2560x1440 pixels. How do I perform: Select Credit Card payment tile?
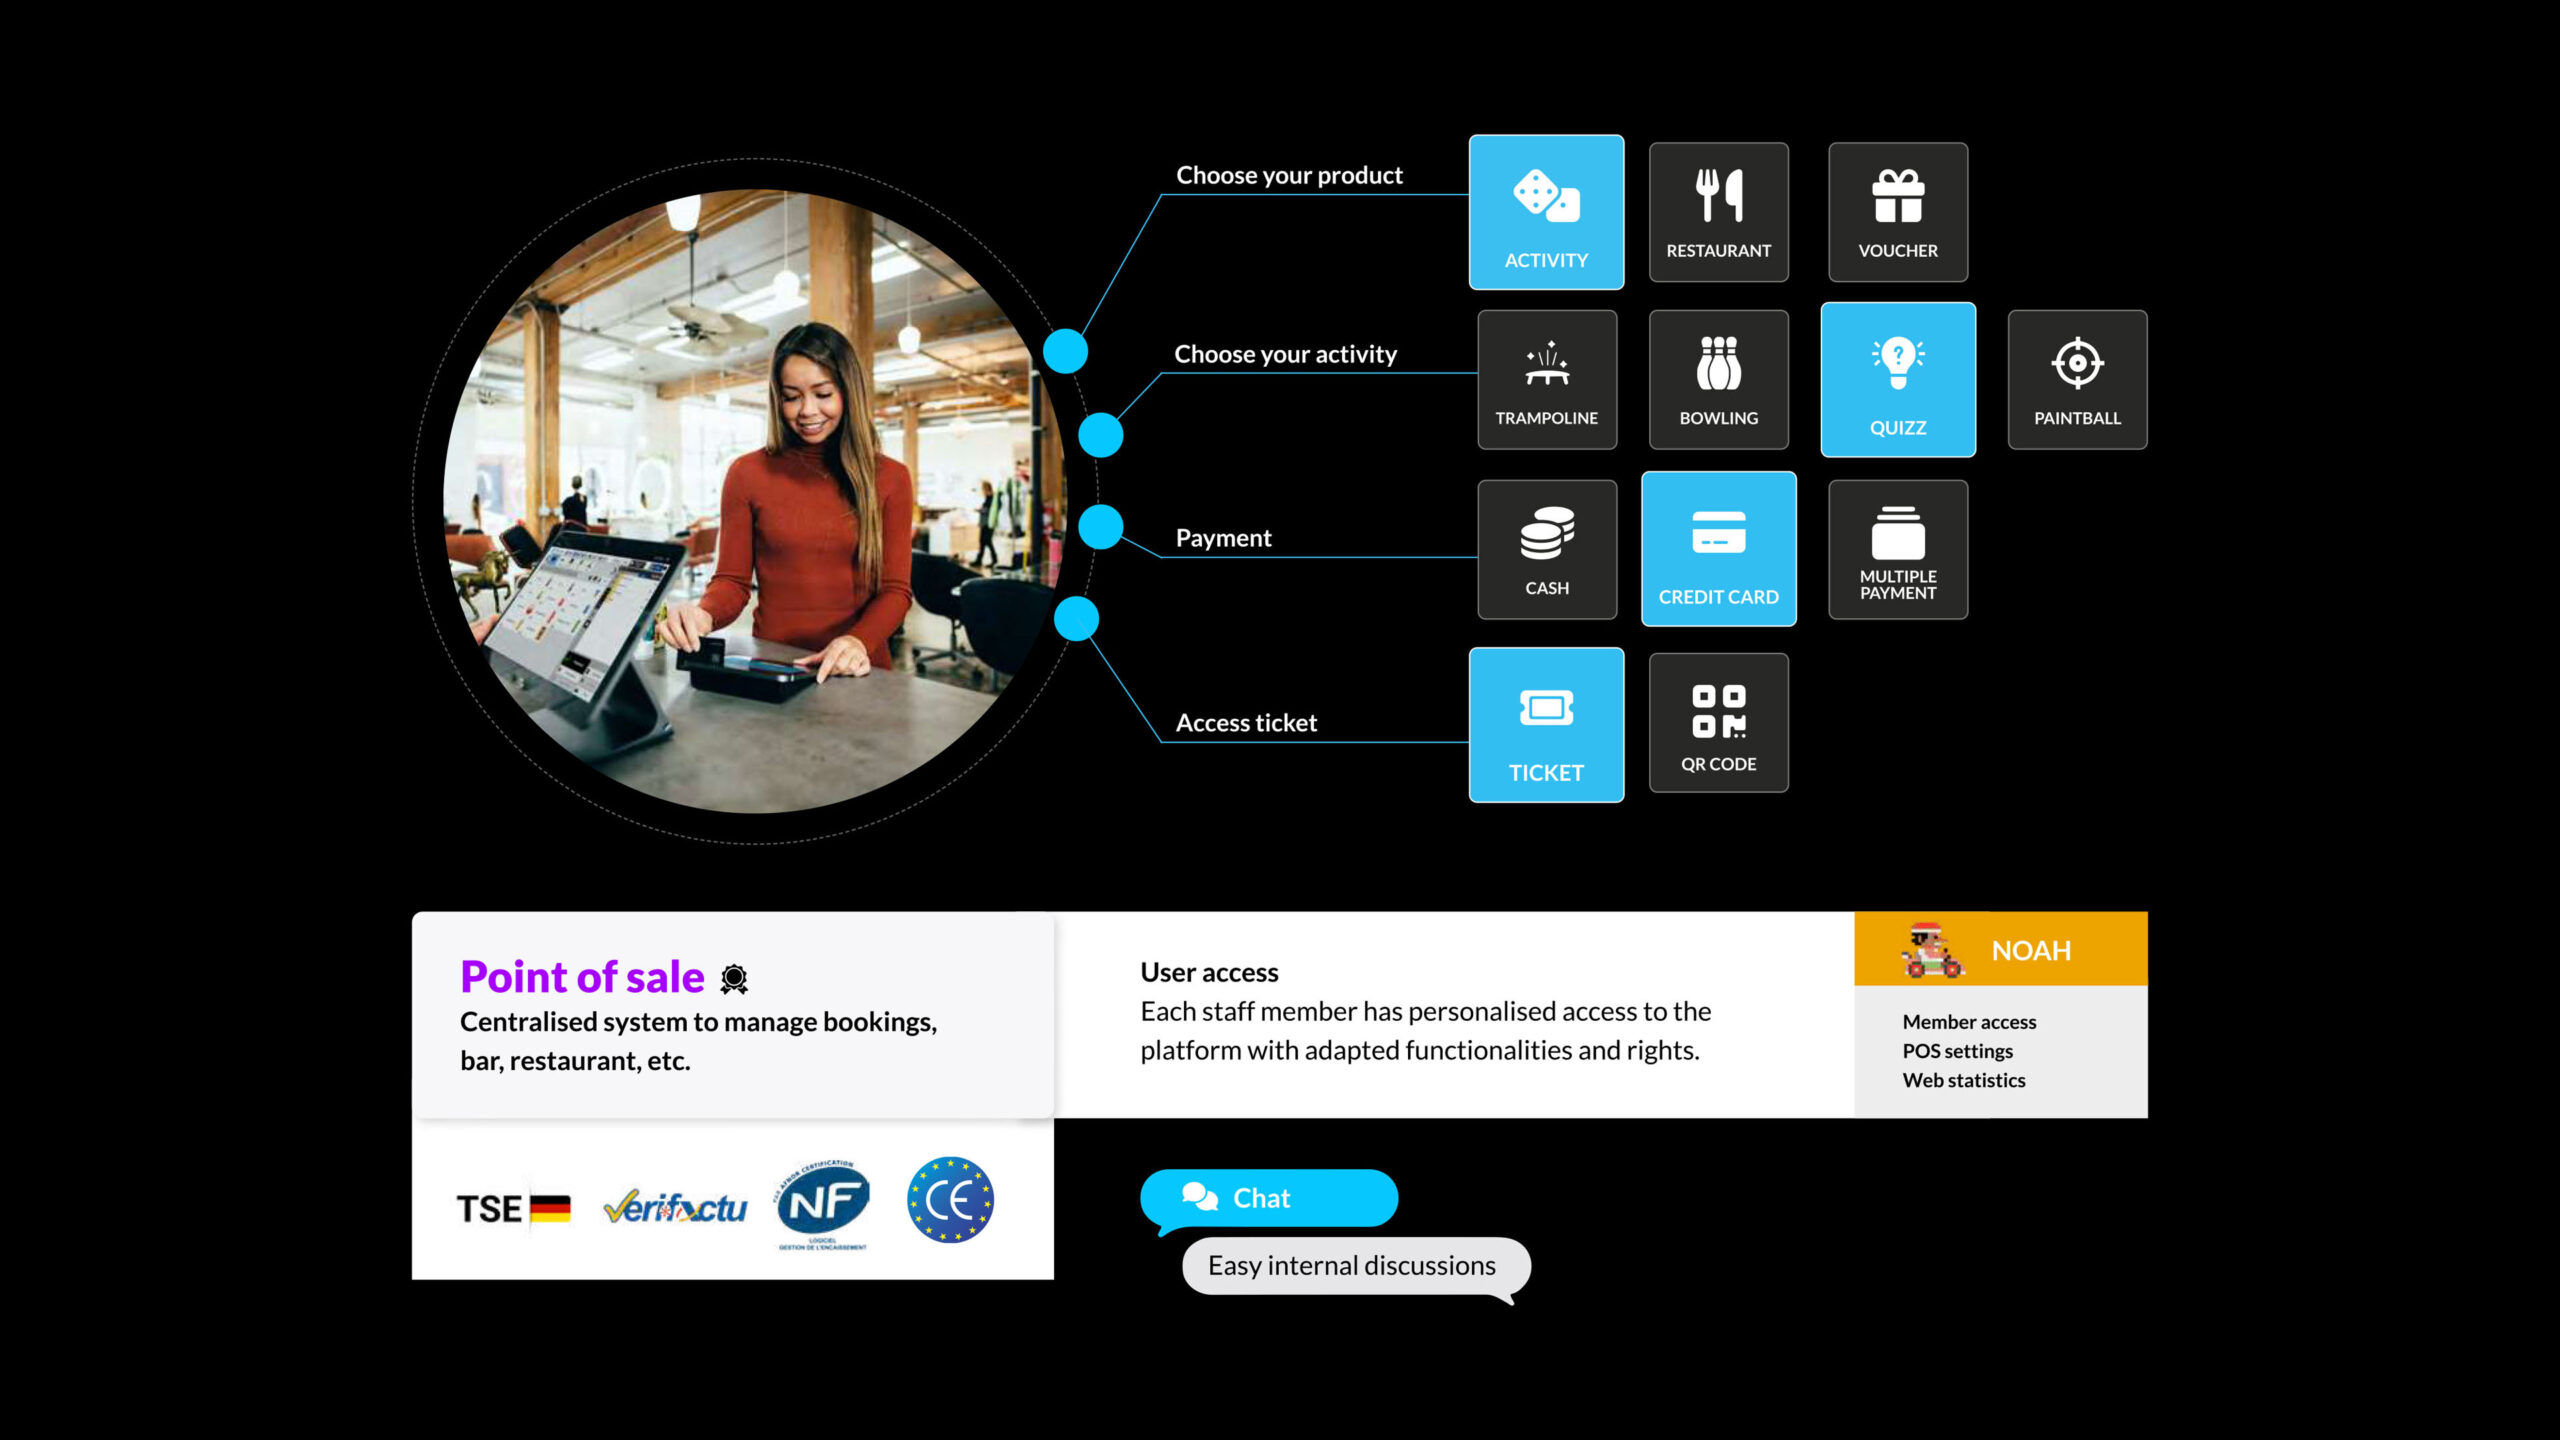(x=1718, y=549)
